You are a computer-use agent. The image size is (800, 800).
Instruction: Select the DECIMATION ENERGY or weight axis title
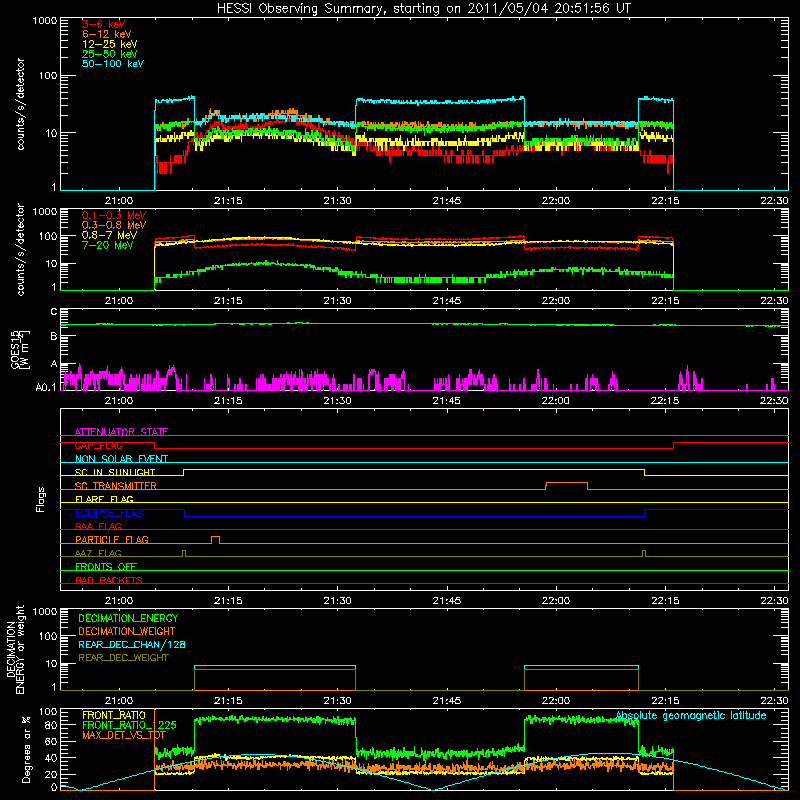(x=15, y=649)
